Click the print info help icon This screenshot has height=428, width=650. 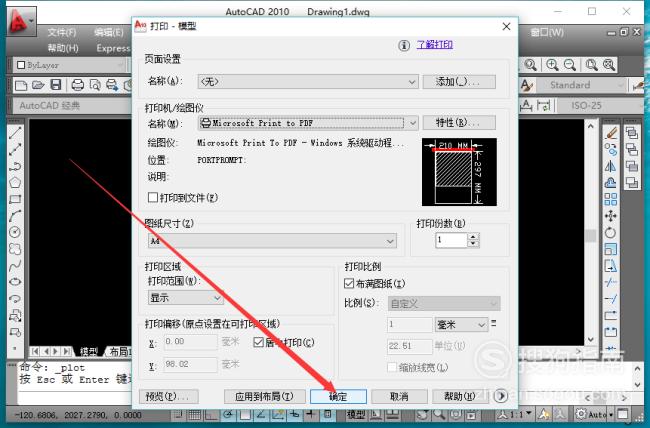click(404, 45)
